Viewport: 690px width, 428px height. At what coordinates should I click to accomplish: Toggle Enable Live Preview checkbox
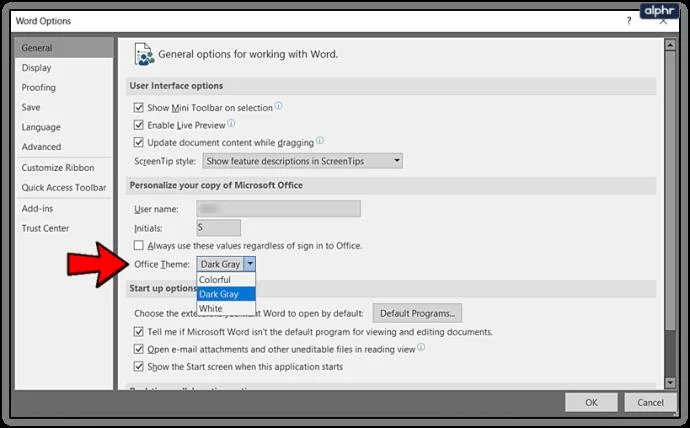139,125
